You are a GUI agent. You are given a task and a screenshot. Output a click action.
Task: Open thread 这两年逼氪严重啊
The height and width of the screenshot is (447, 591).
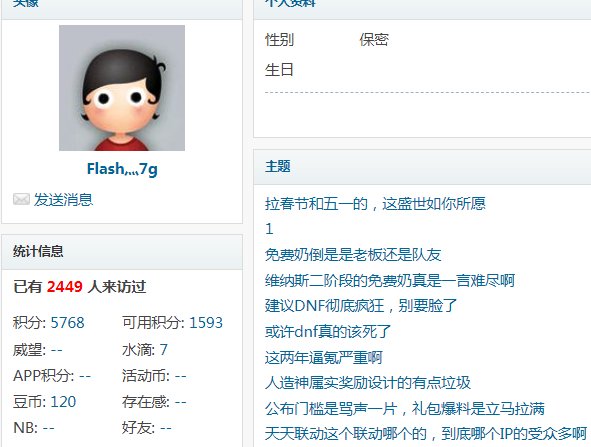323,357
